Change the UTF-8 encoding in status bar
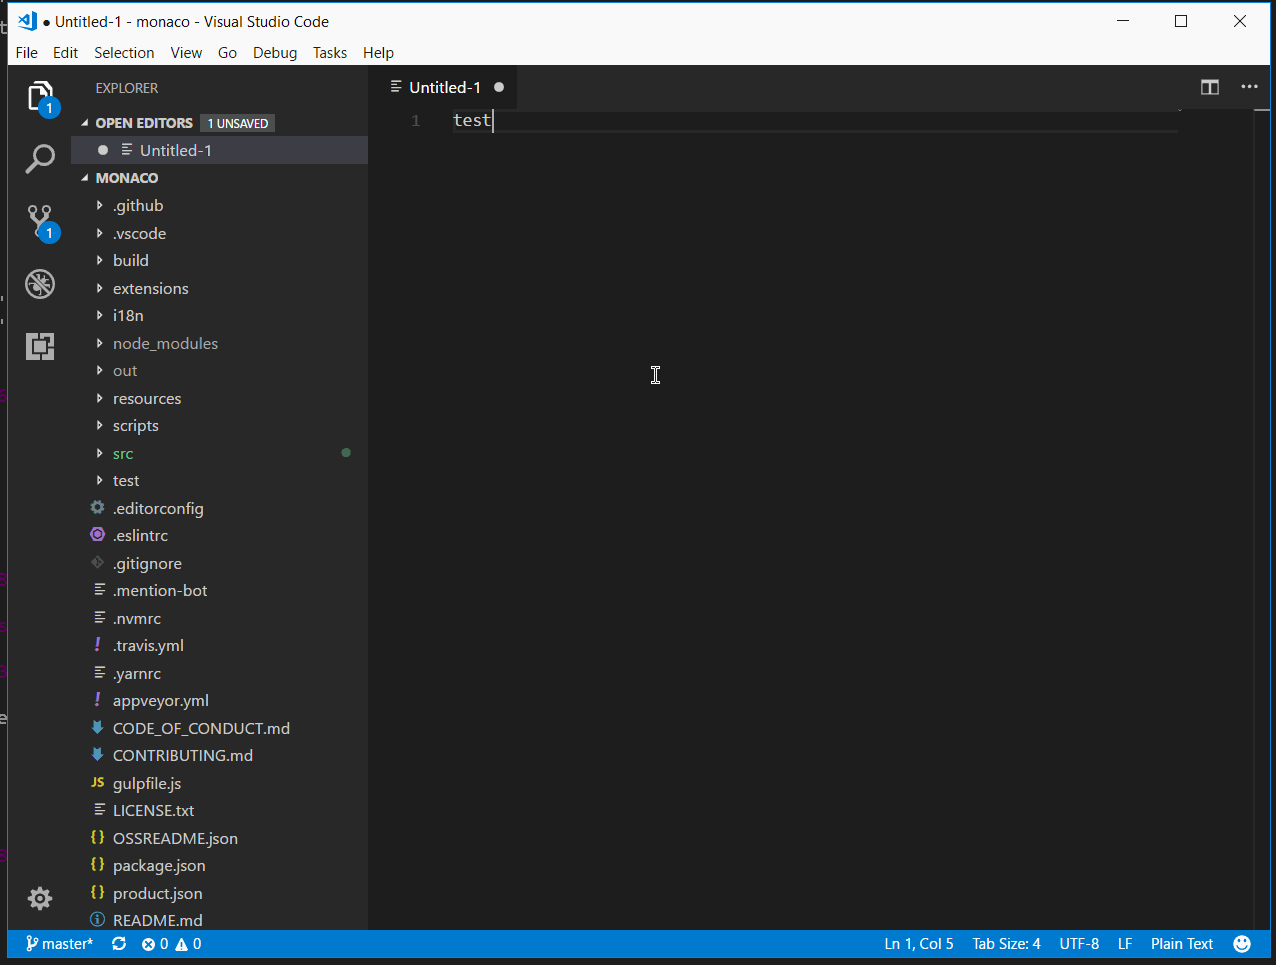1276x965 pixels. [x=1079, y=943]
